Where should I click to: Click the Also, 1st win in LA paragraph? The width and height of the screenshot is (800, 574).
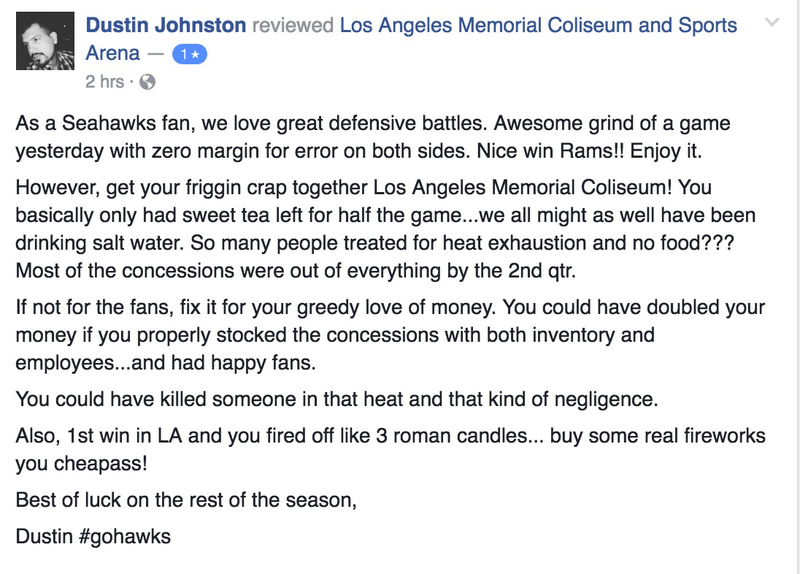coord(390,450)
